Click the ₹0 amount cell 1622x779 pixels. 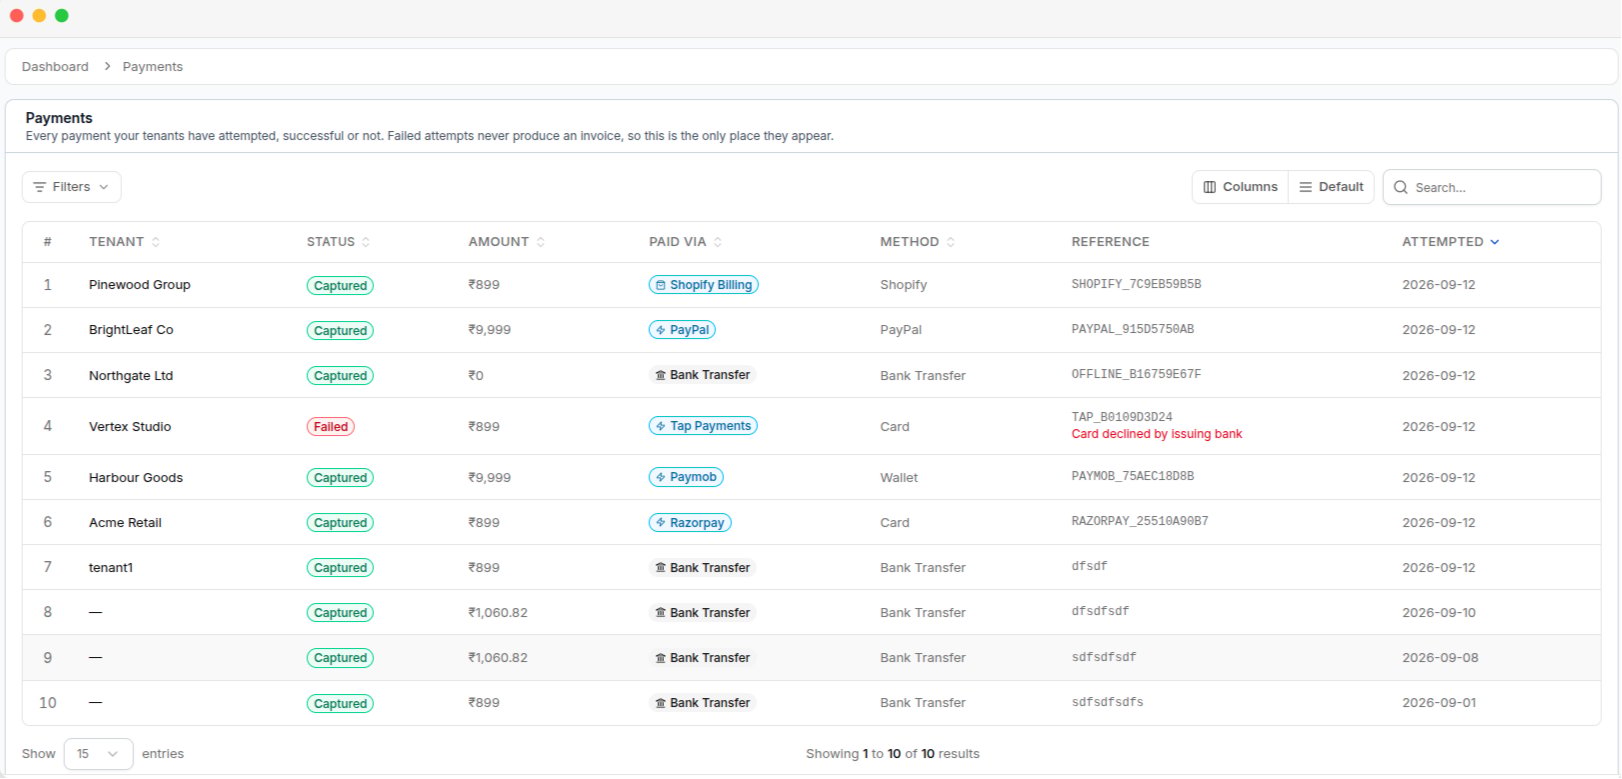(476, 376)
